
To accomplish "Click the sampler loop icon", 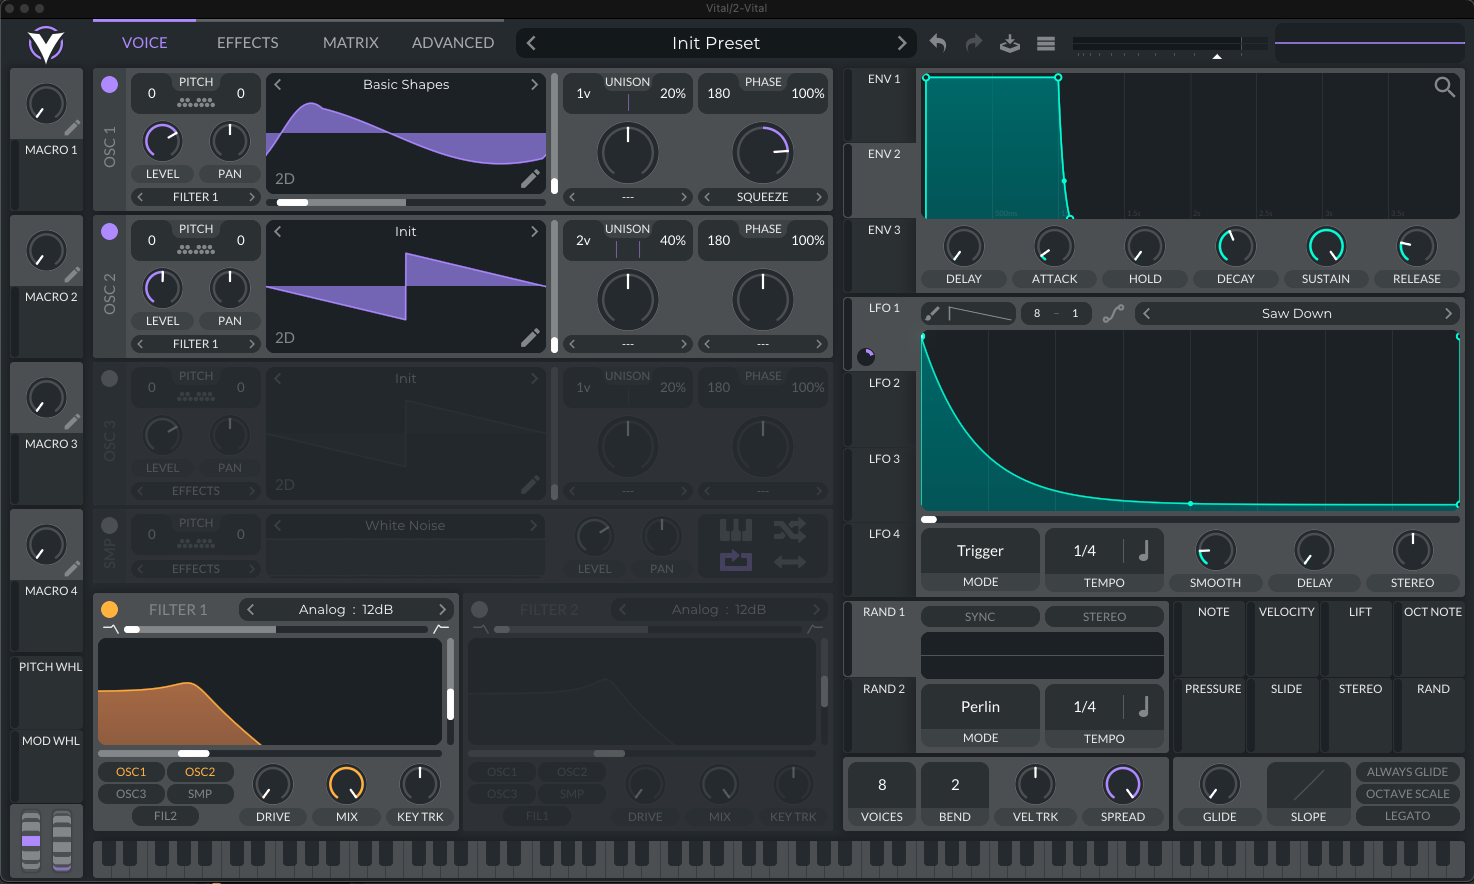I will [x=736, y=561].
